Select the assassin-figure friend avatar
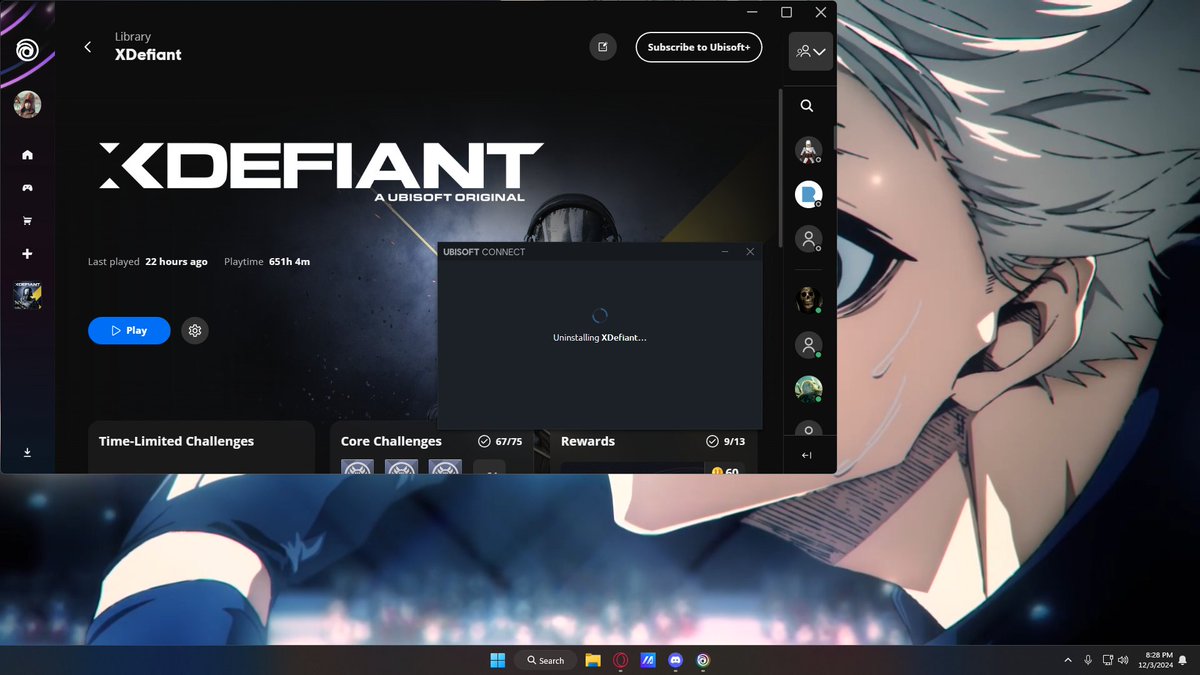1200x675 pixels. [x=808, y=151]
